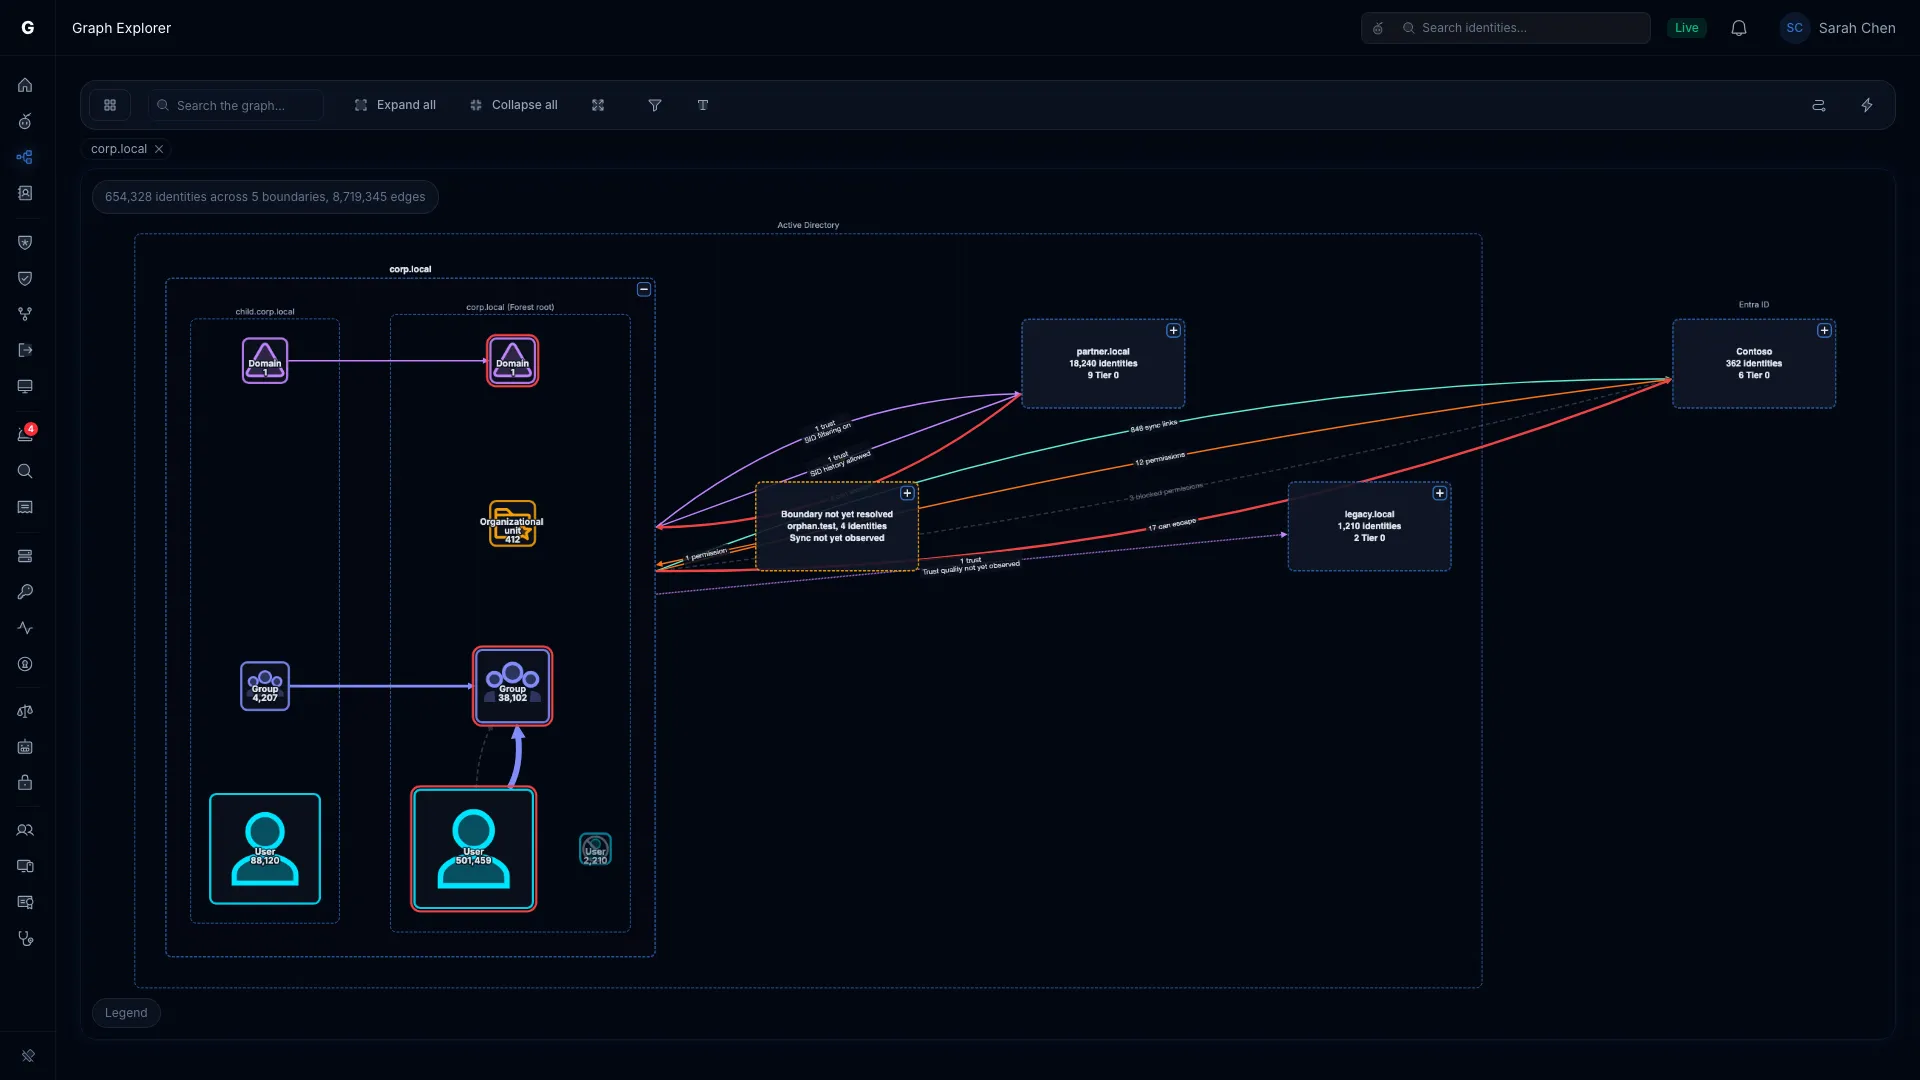Open the Legend panel
This screenshot has height=1080, width=1920.
[x=126, y=1013]
